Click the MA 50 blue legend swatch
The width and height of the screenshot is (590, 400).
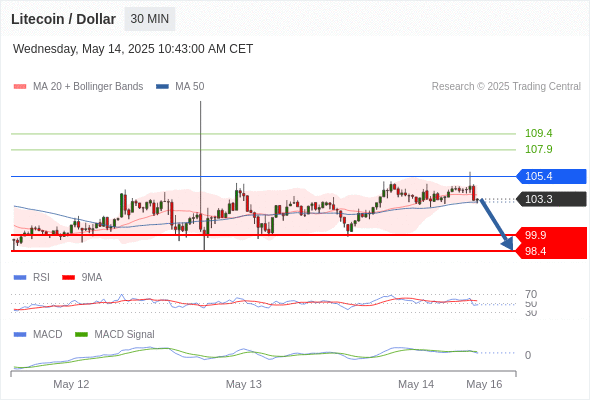click(162, 87)
